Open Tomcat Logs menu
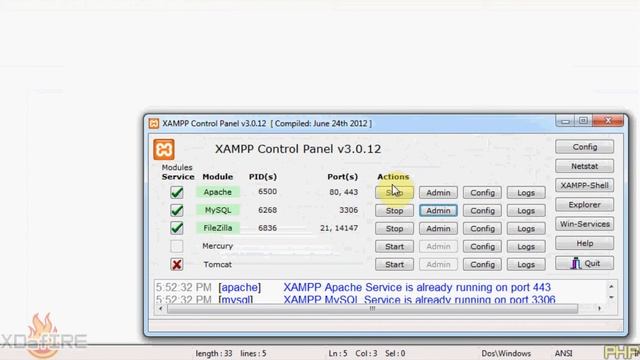640x360 pixels. click(x=526, y=264)
